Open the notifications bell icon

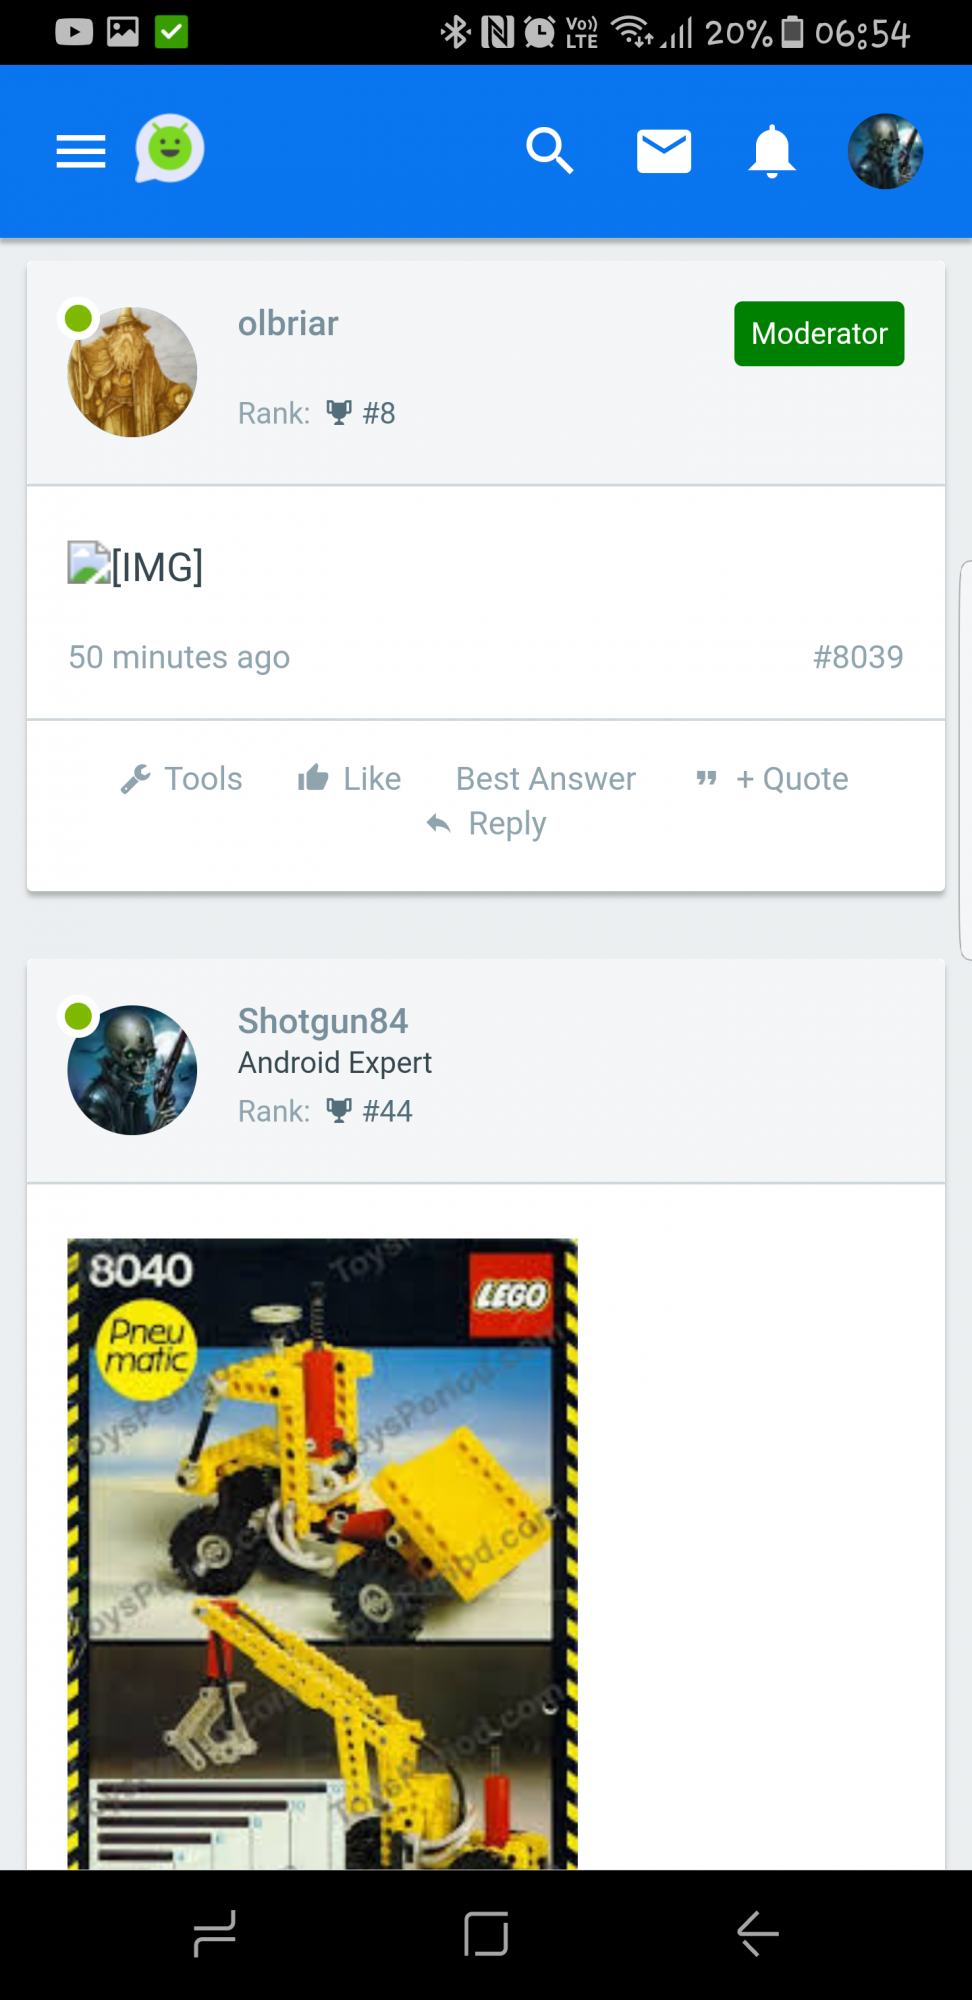tap(772, 151)
